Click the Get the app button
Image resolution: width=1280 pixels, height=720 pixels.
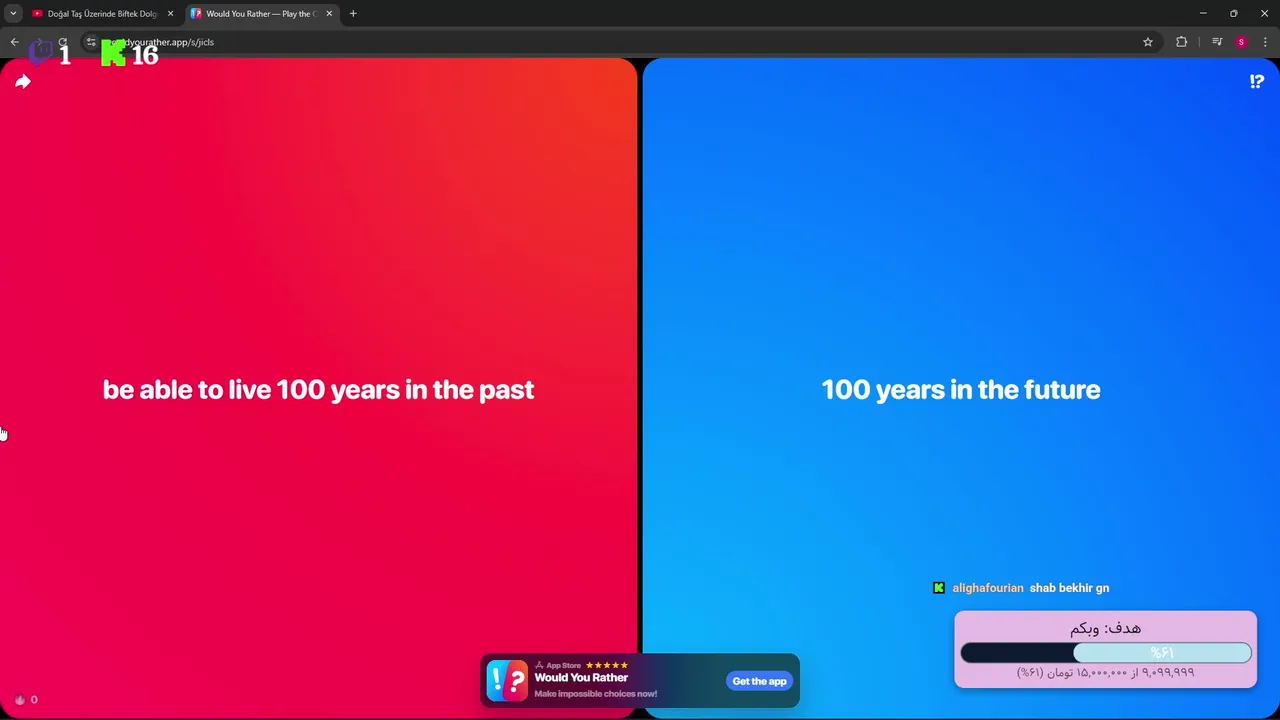[x=760, y=681]
